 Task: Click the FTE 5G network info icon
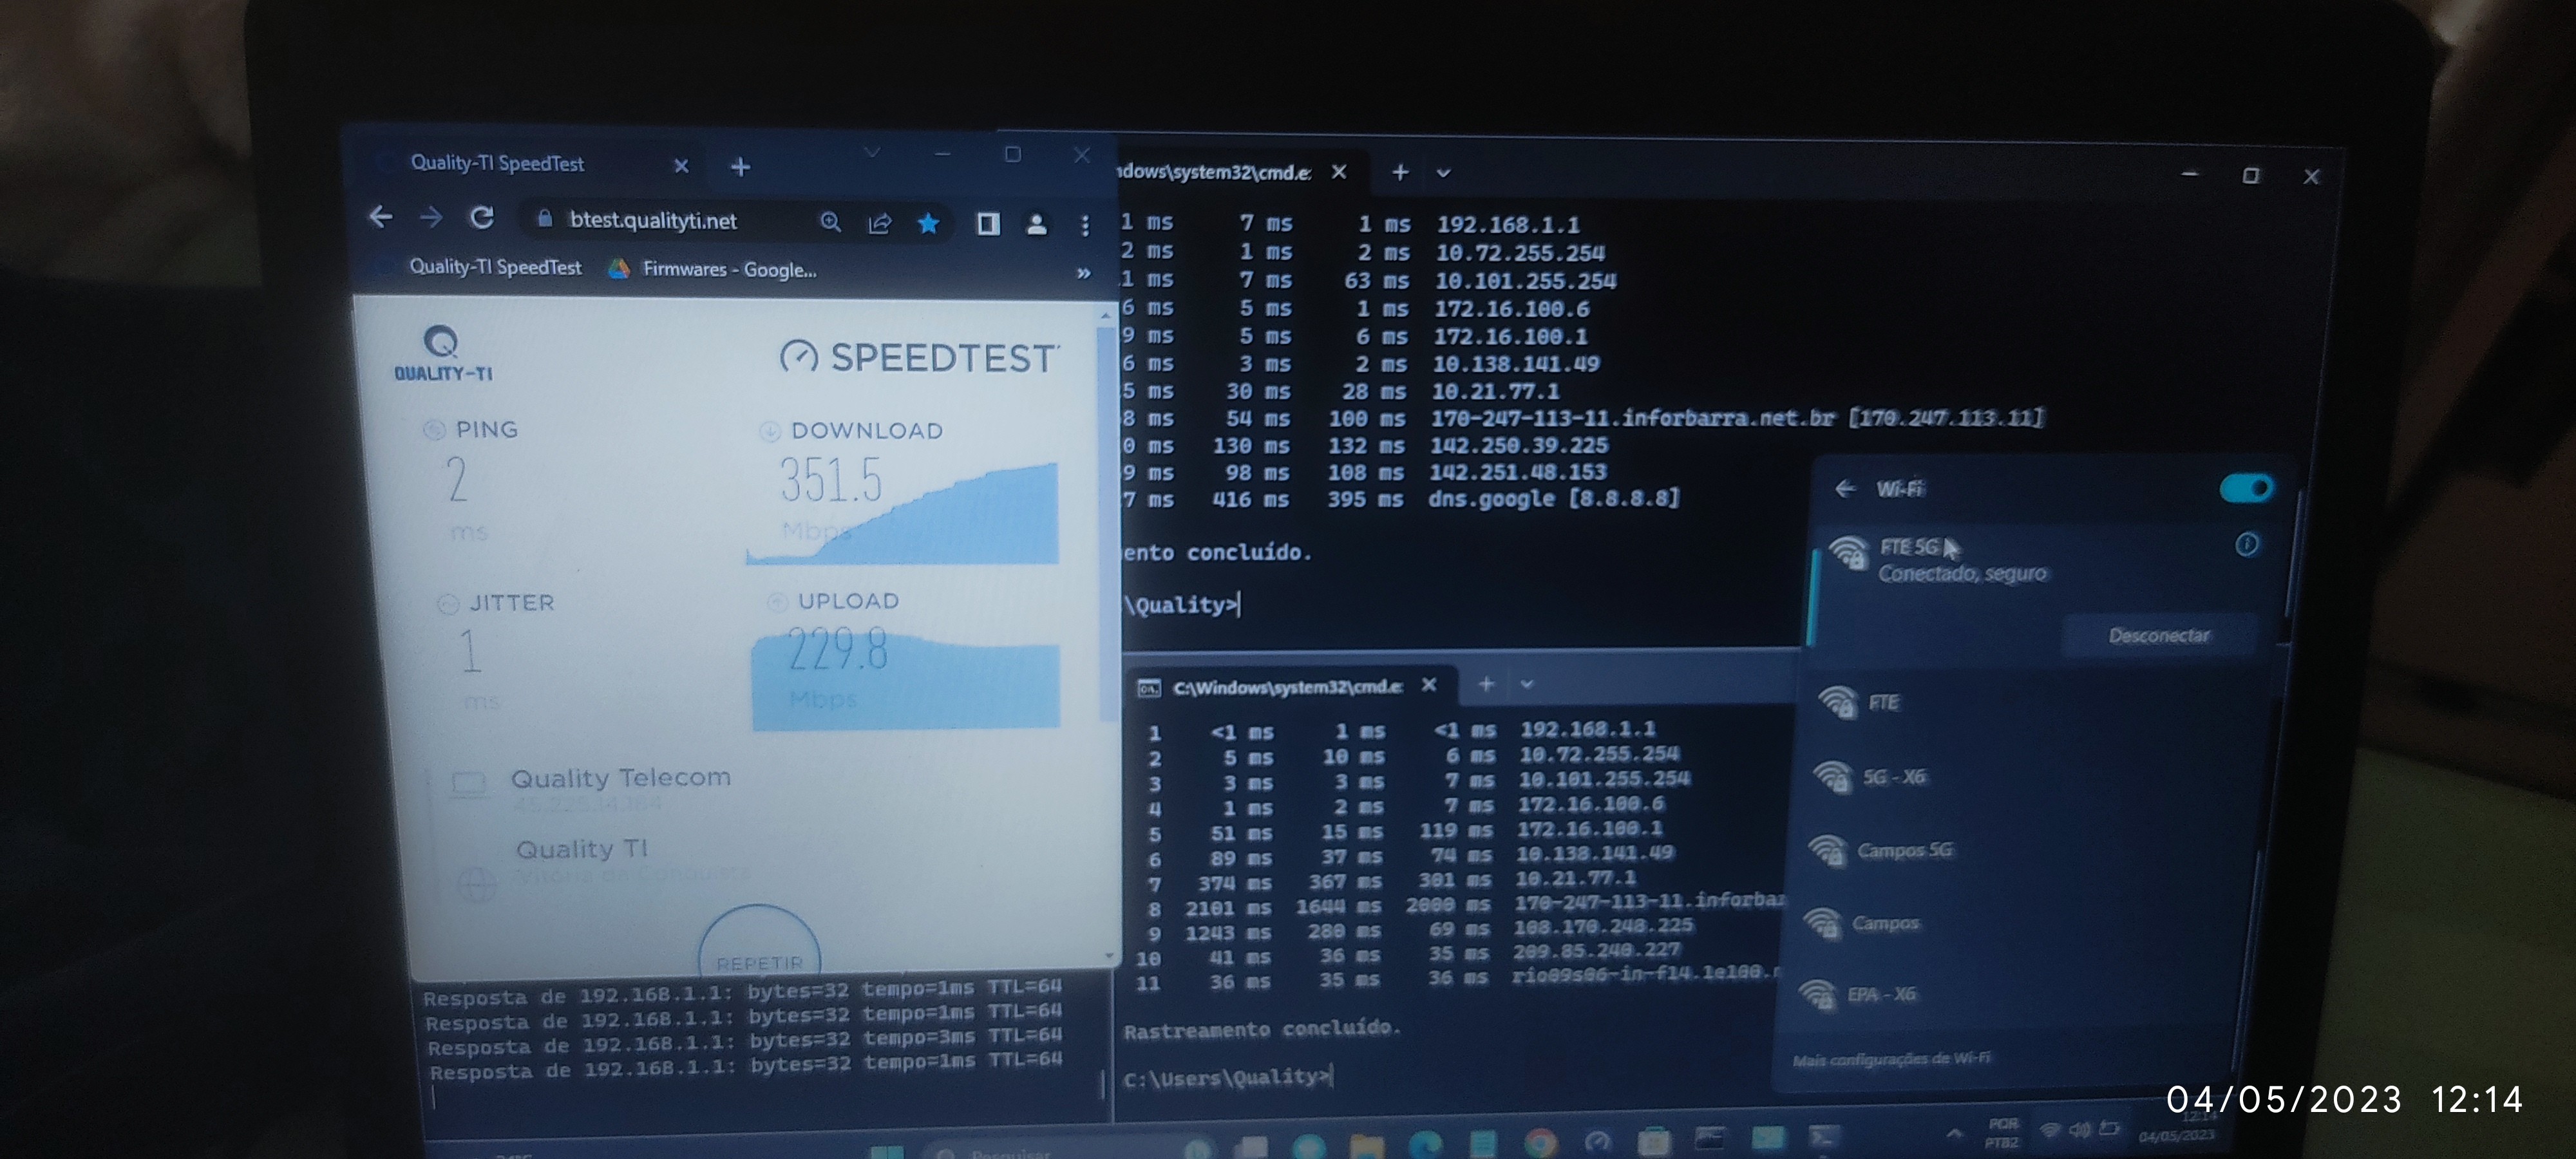2246,544
